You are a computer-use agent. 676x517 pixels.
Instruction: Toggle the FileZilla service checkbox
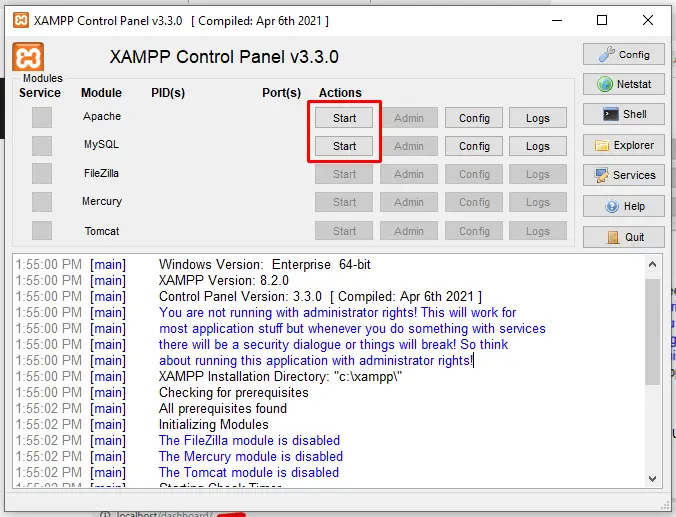pyautogui.click(x=42, y=174)
